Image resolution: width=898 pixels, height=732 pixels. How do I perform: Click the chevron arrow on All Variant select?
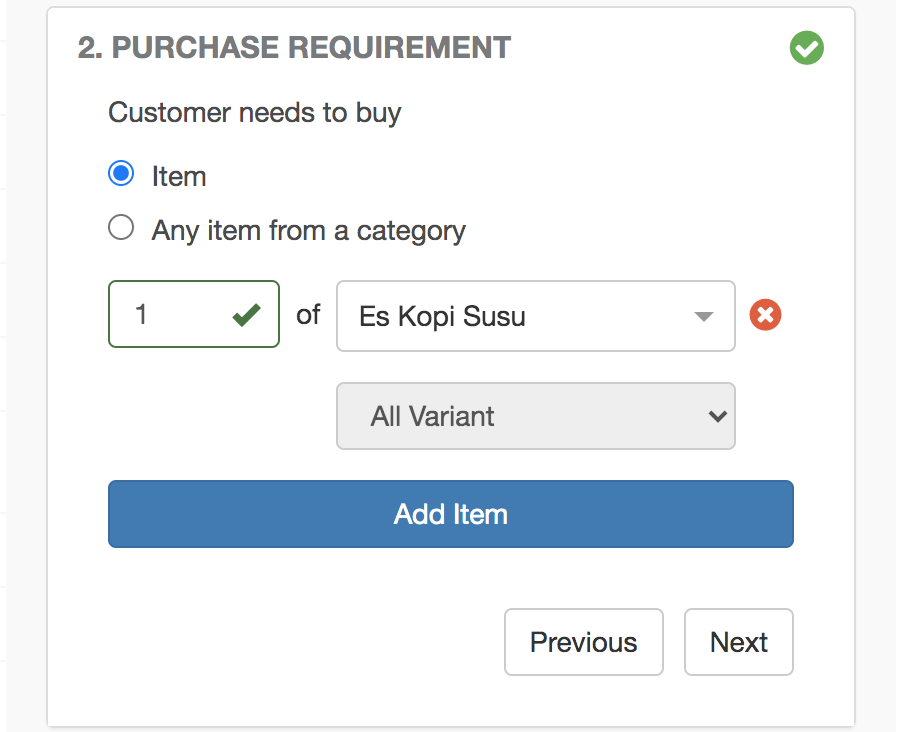coord(716,416)
